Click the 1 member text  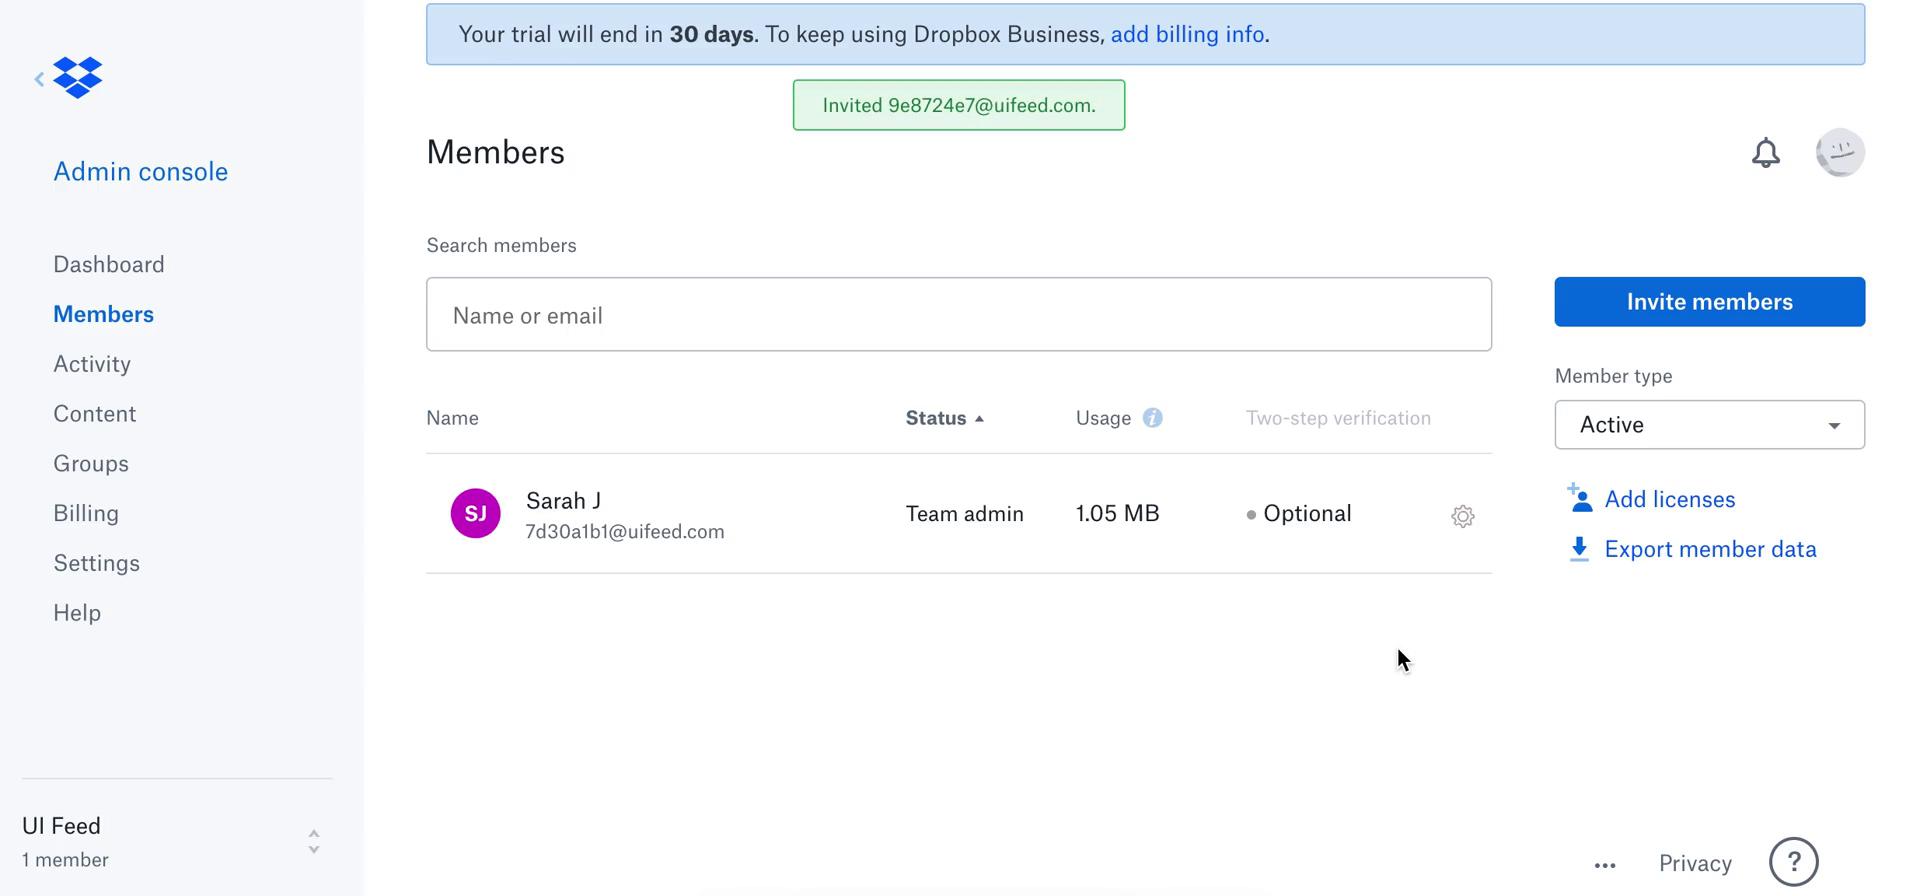(x=65, y=860)
